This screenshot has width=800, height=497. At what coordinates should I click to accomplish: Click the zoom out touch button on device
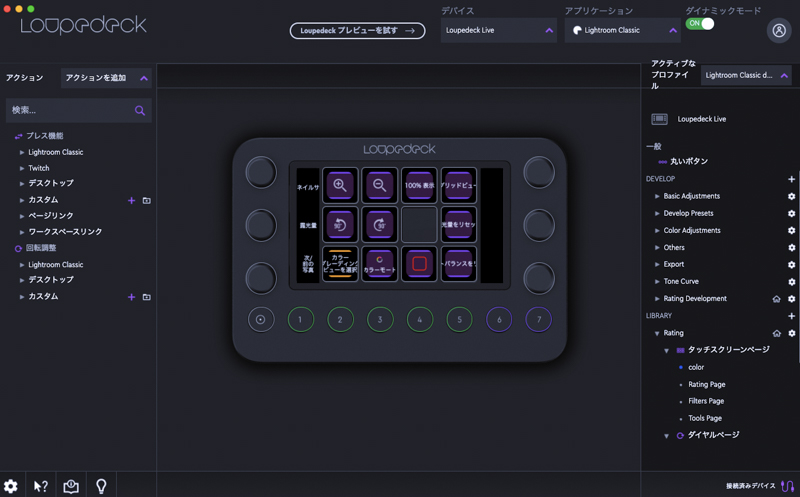click(x=379, y=185)
